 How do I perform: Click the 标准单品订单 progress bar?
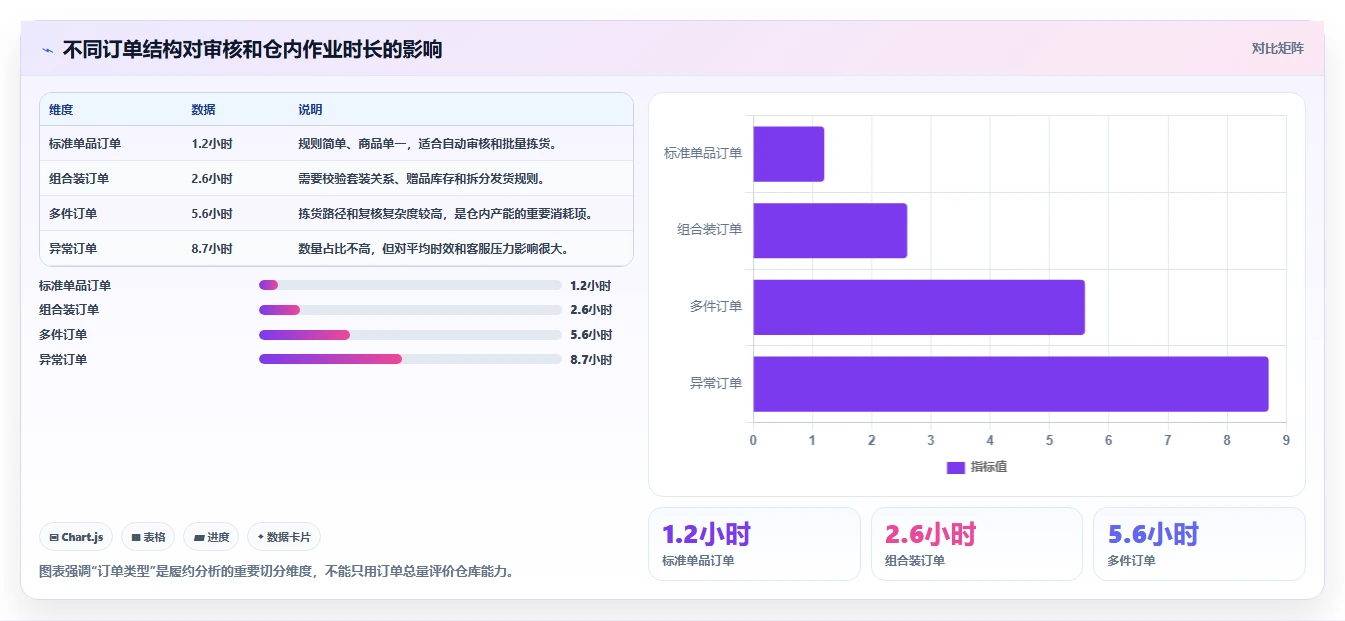(410, 285)
